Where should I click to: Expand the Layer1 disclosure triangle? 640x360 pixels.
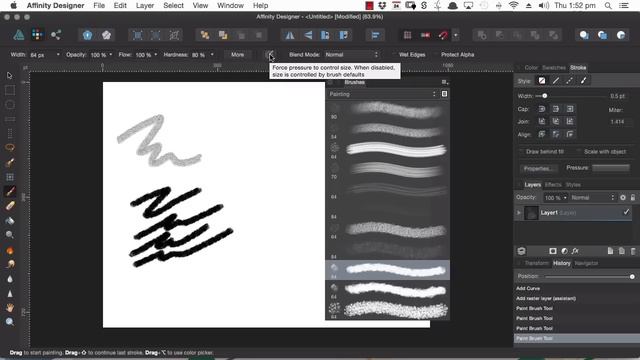519,213
